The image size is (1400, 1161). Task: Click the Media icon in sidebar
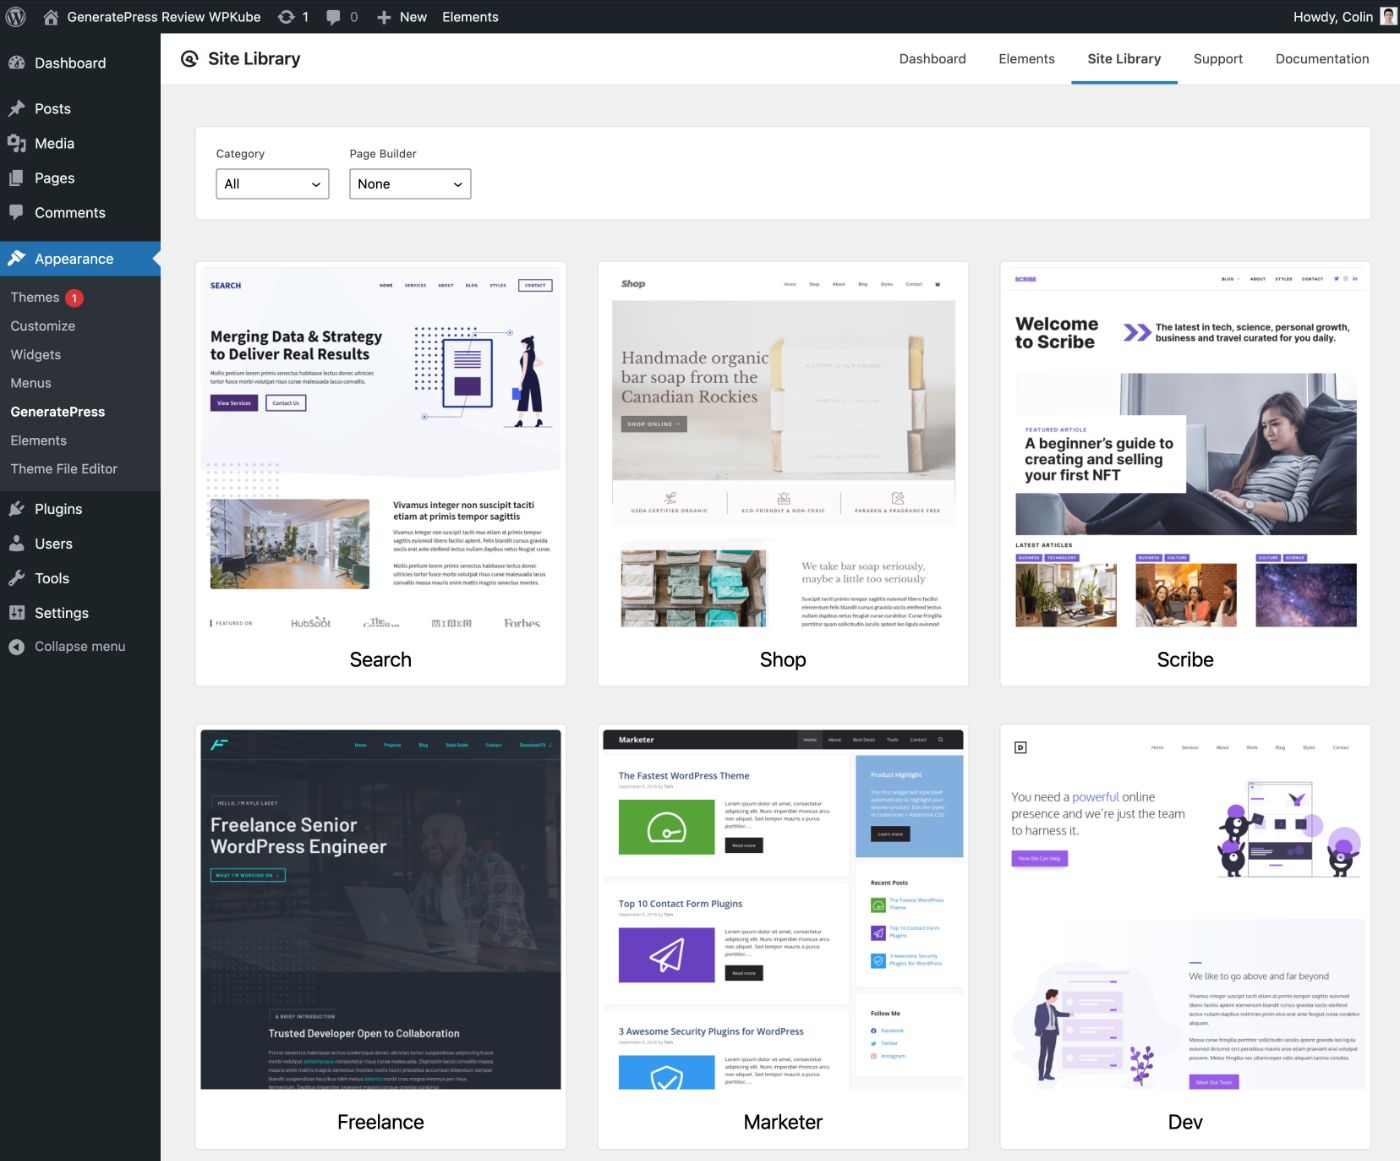16,143
